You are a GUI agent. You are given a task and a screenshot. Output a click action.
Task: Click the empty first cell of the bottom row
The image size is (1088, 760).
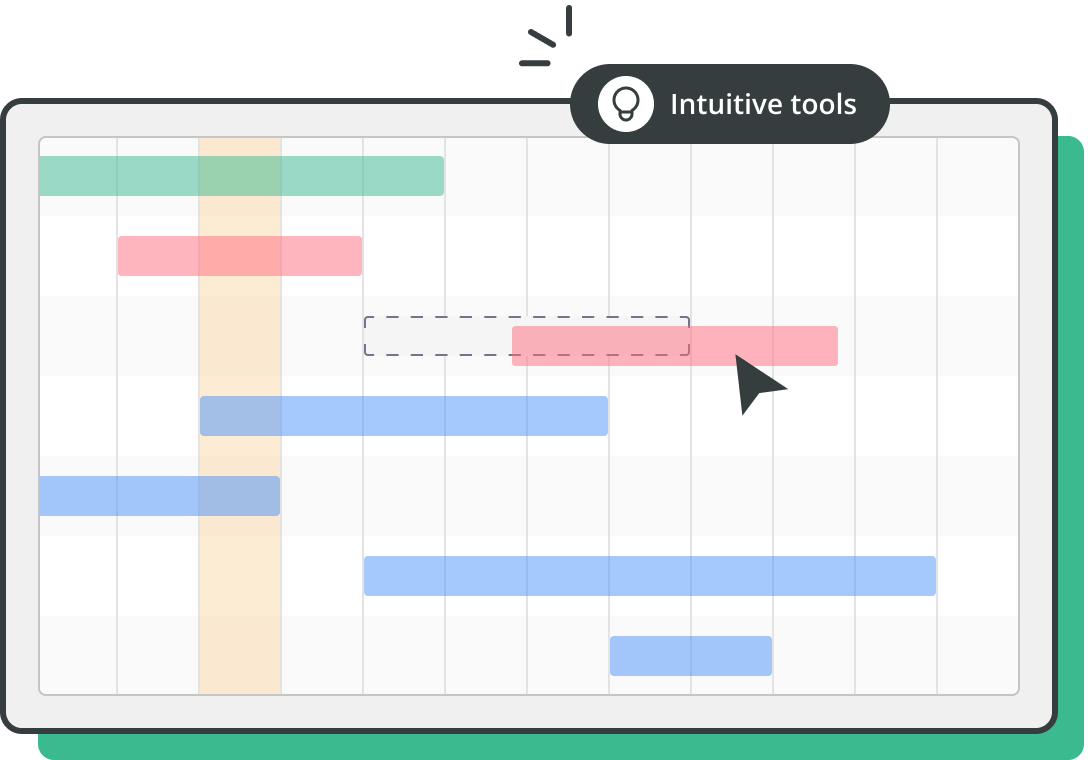point(78,655)
